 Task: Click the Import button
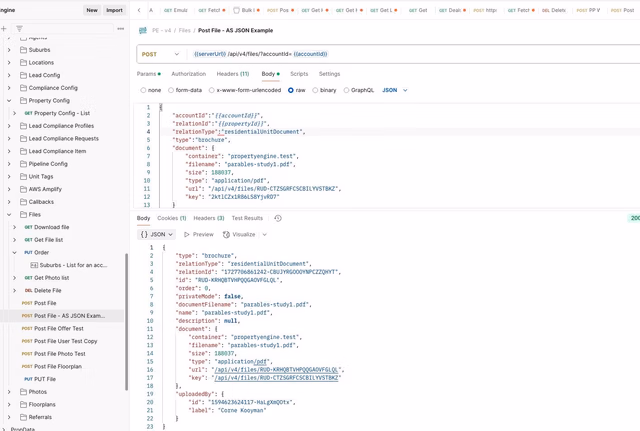coord(115,10)
